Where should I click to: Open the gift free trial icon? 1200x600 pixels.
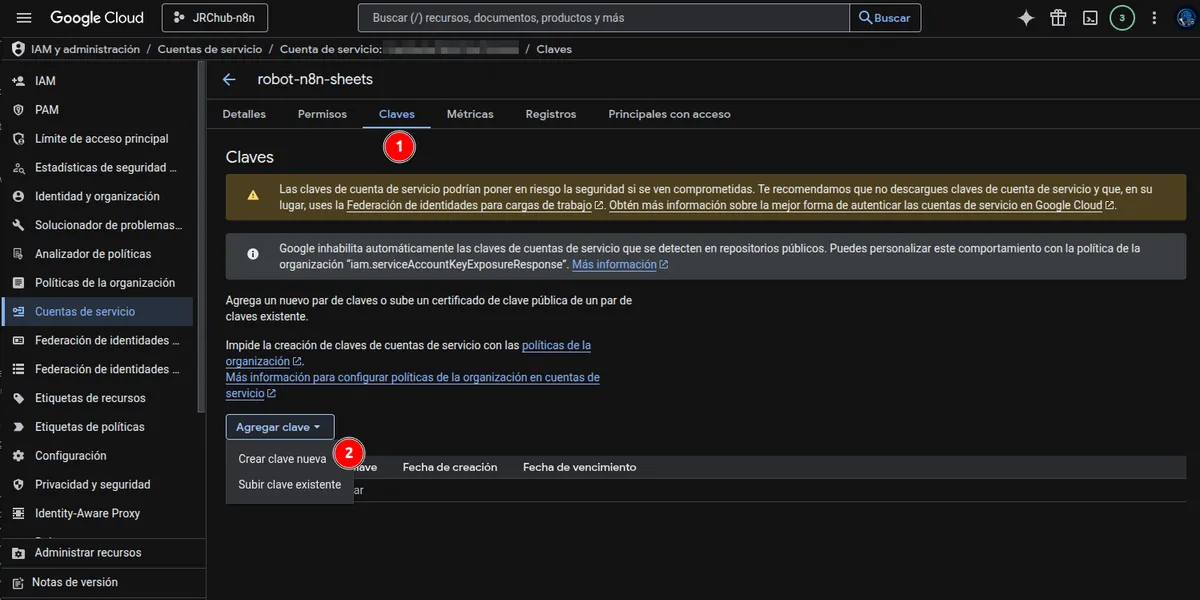tap(1058, 18)
